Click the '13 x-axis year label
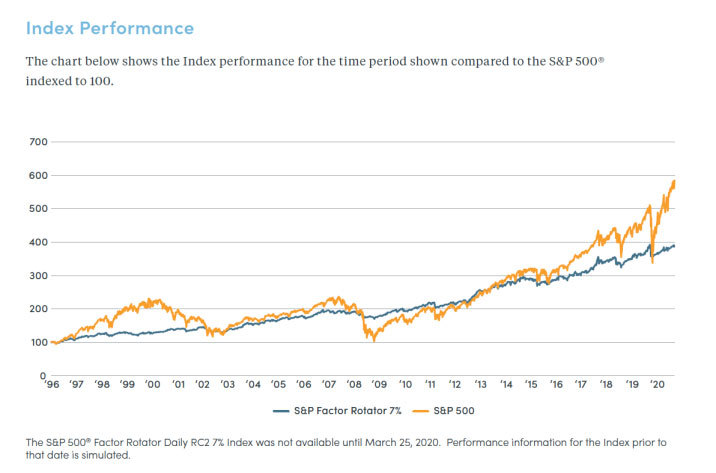Viewport: 716px width, 473px height. [481, 384]
